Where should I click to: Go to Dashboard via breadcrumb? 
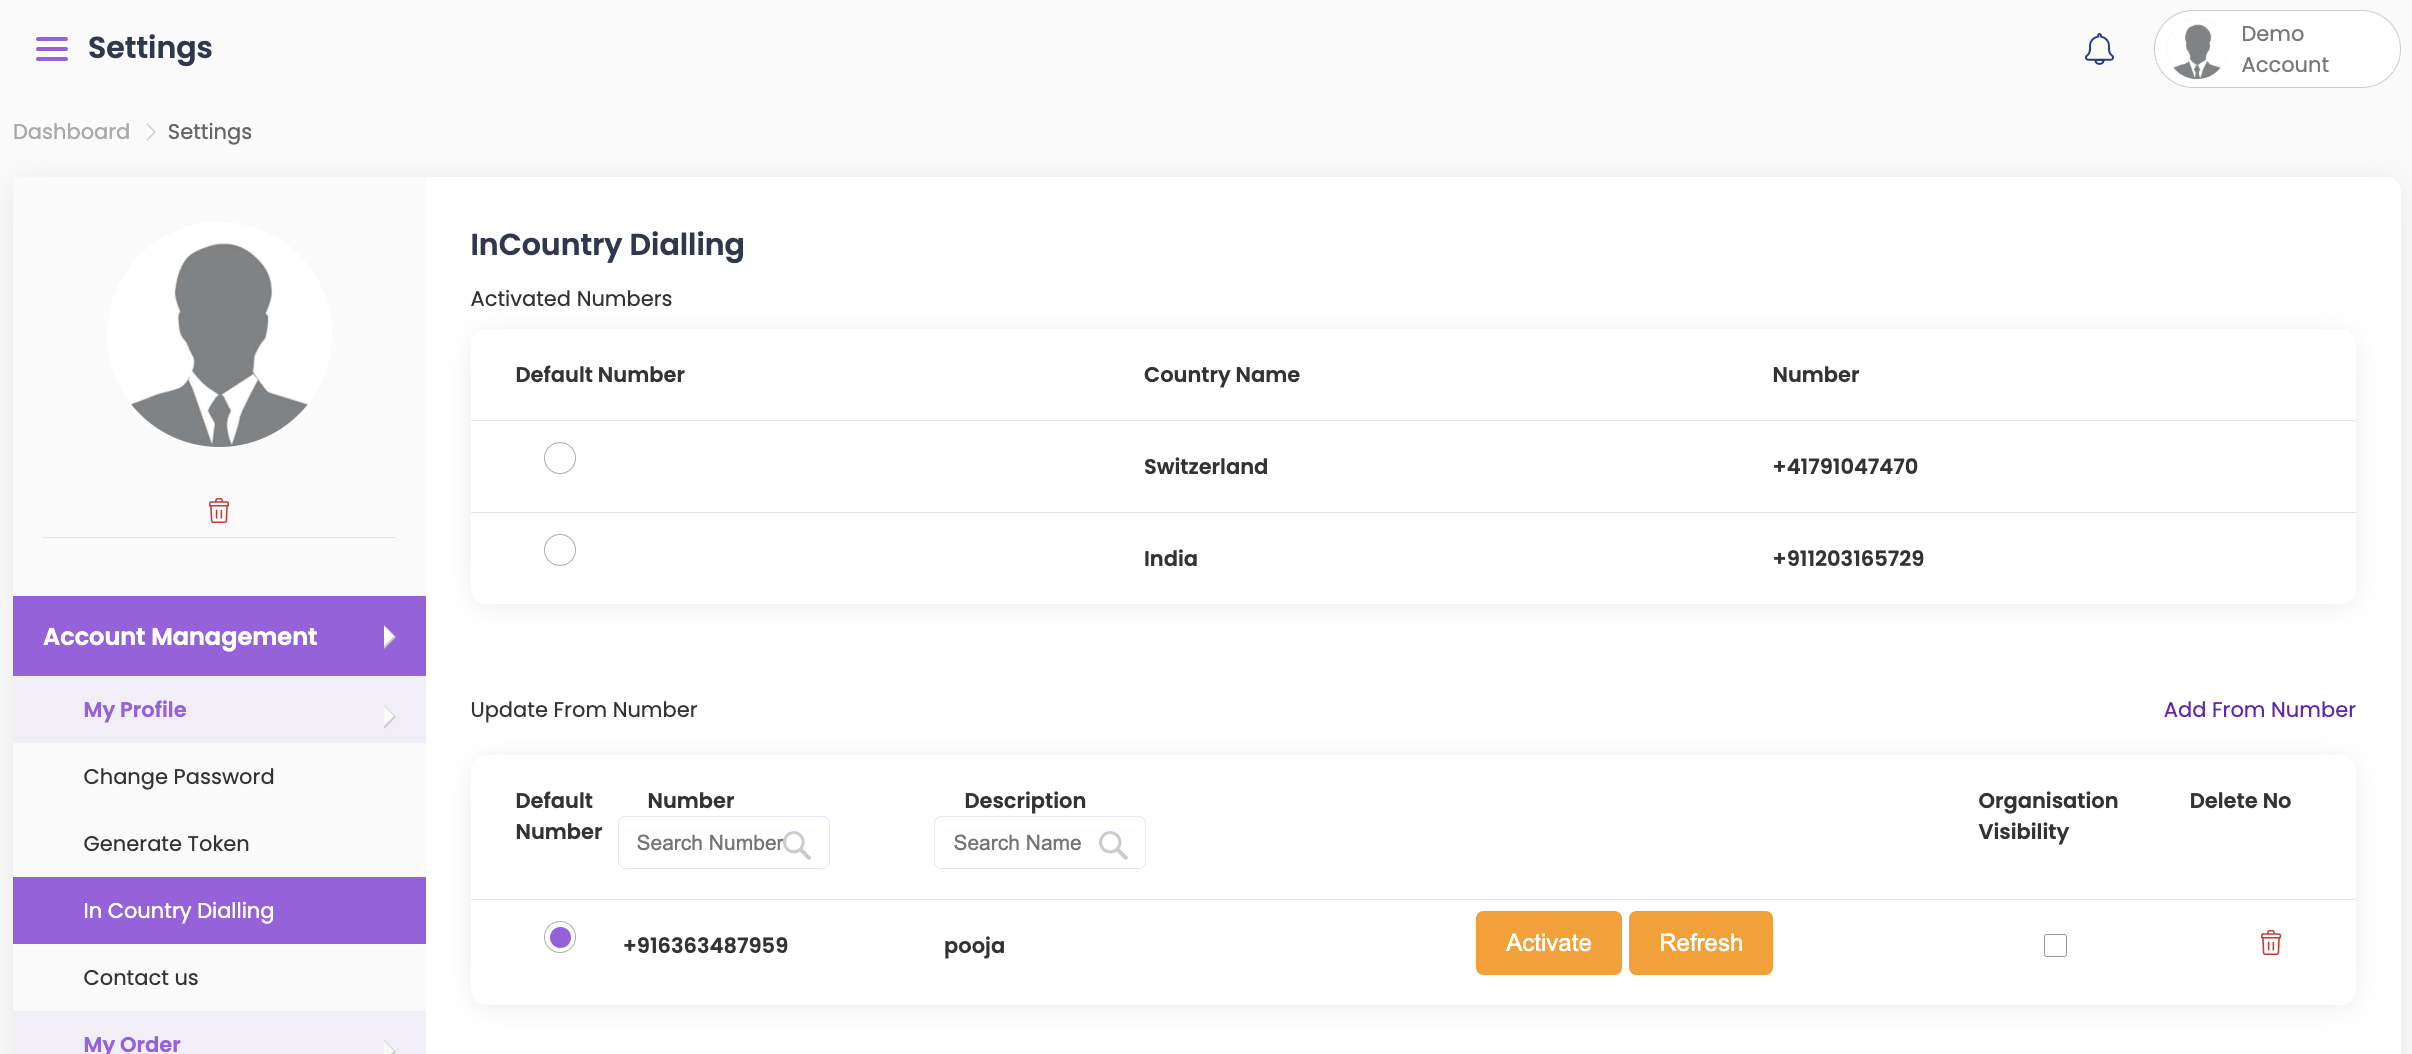tap(71, 132)
